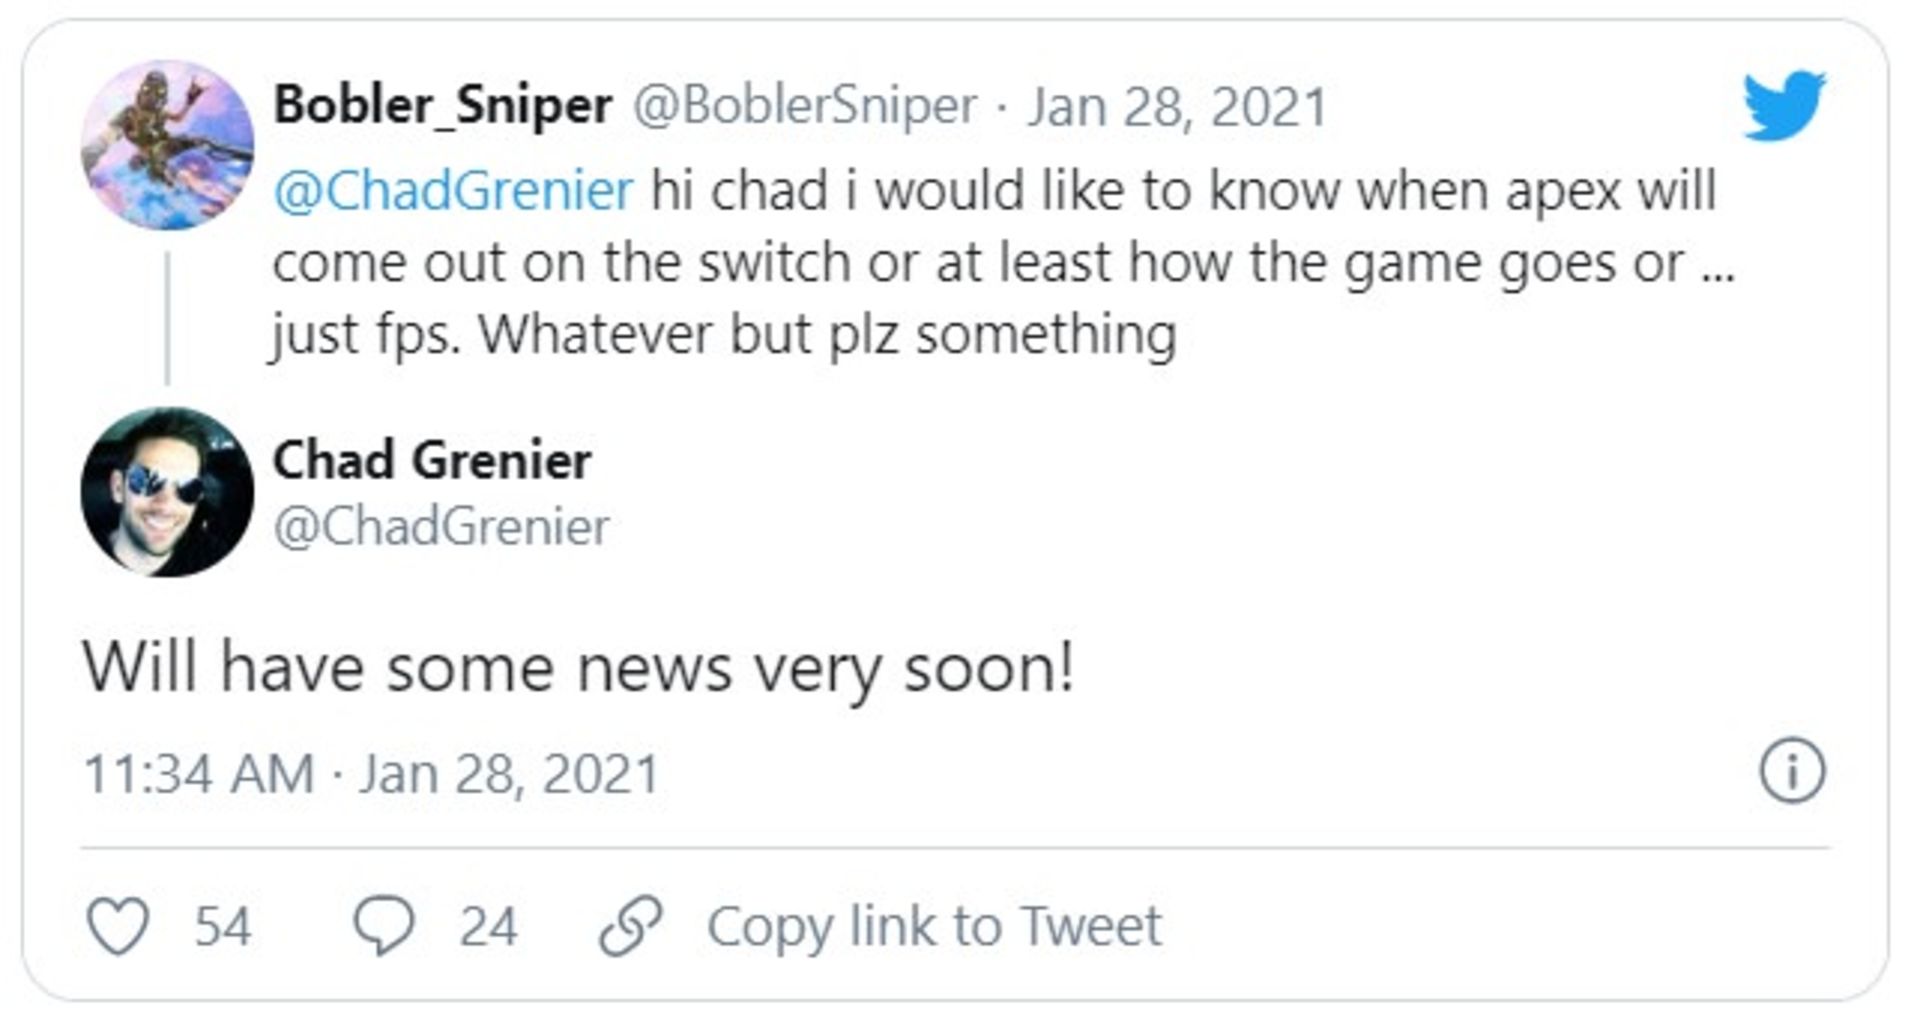Click Copy link to Tweet

click(934, 925)
